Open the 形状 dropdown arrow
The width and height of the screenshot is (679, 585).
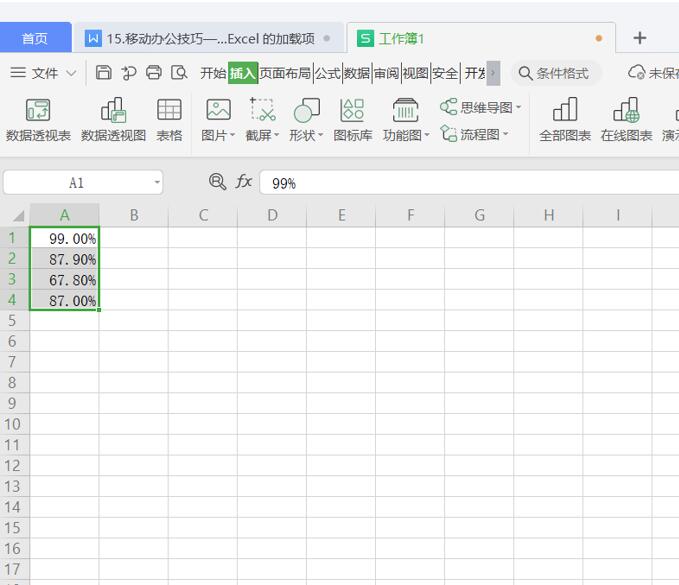pos(321,135)
